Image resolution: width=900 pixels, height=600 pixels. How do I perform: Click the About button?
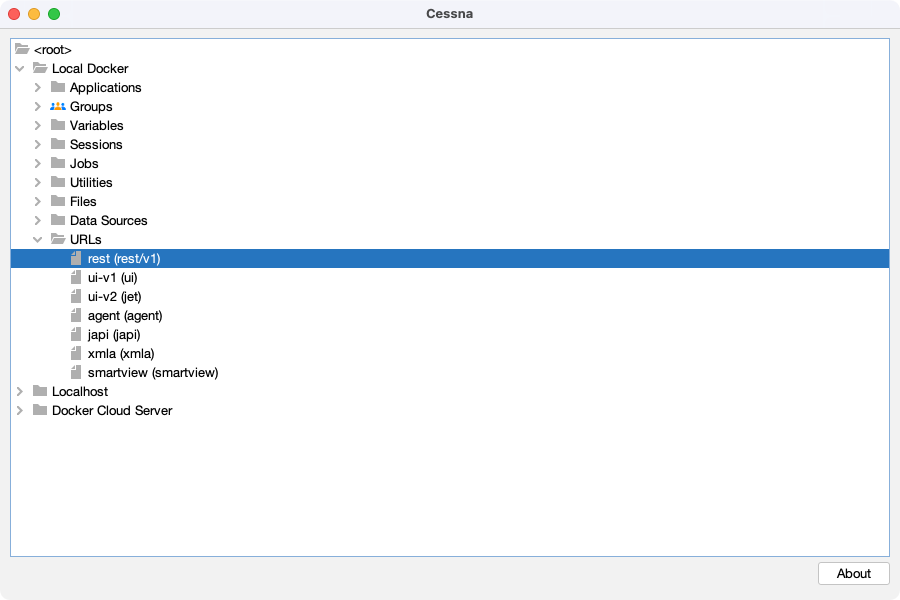(x=853, y=573)
